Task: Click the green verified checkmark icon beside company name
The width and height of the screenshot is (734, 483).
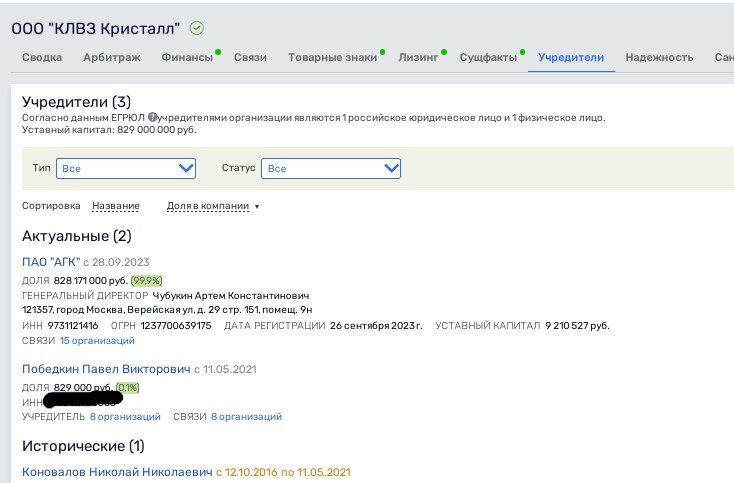Action: (197, 28)
